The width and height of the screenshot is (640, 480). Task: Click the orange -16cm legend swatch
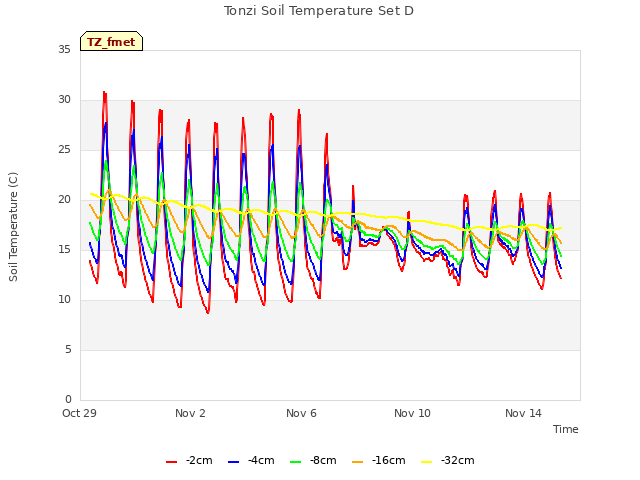pos(357,462)
